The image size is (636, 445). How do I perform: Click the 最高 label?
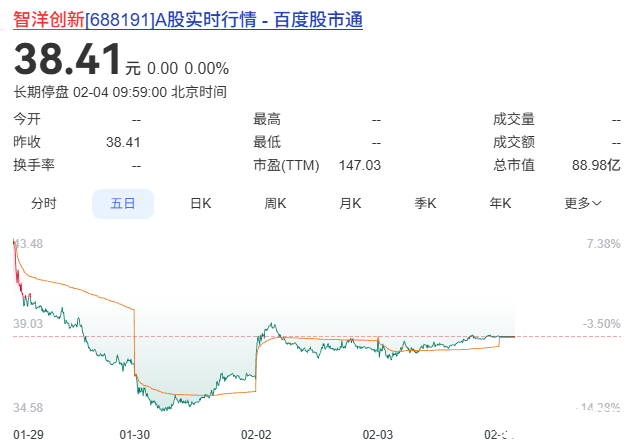267,119
